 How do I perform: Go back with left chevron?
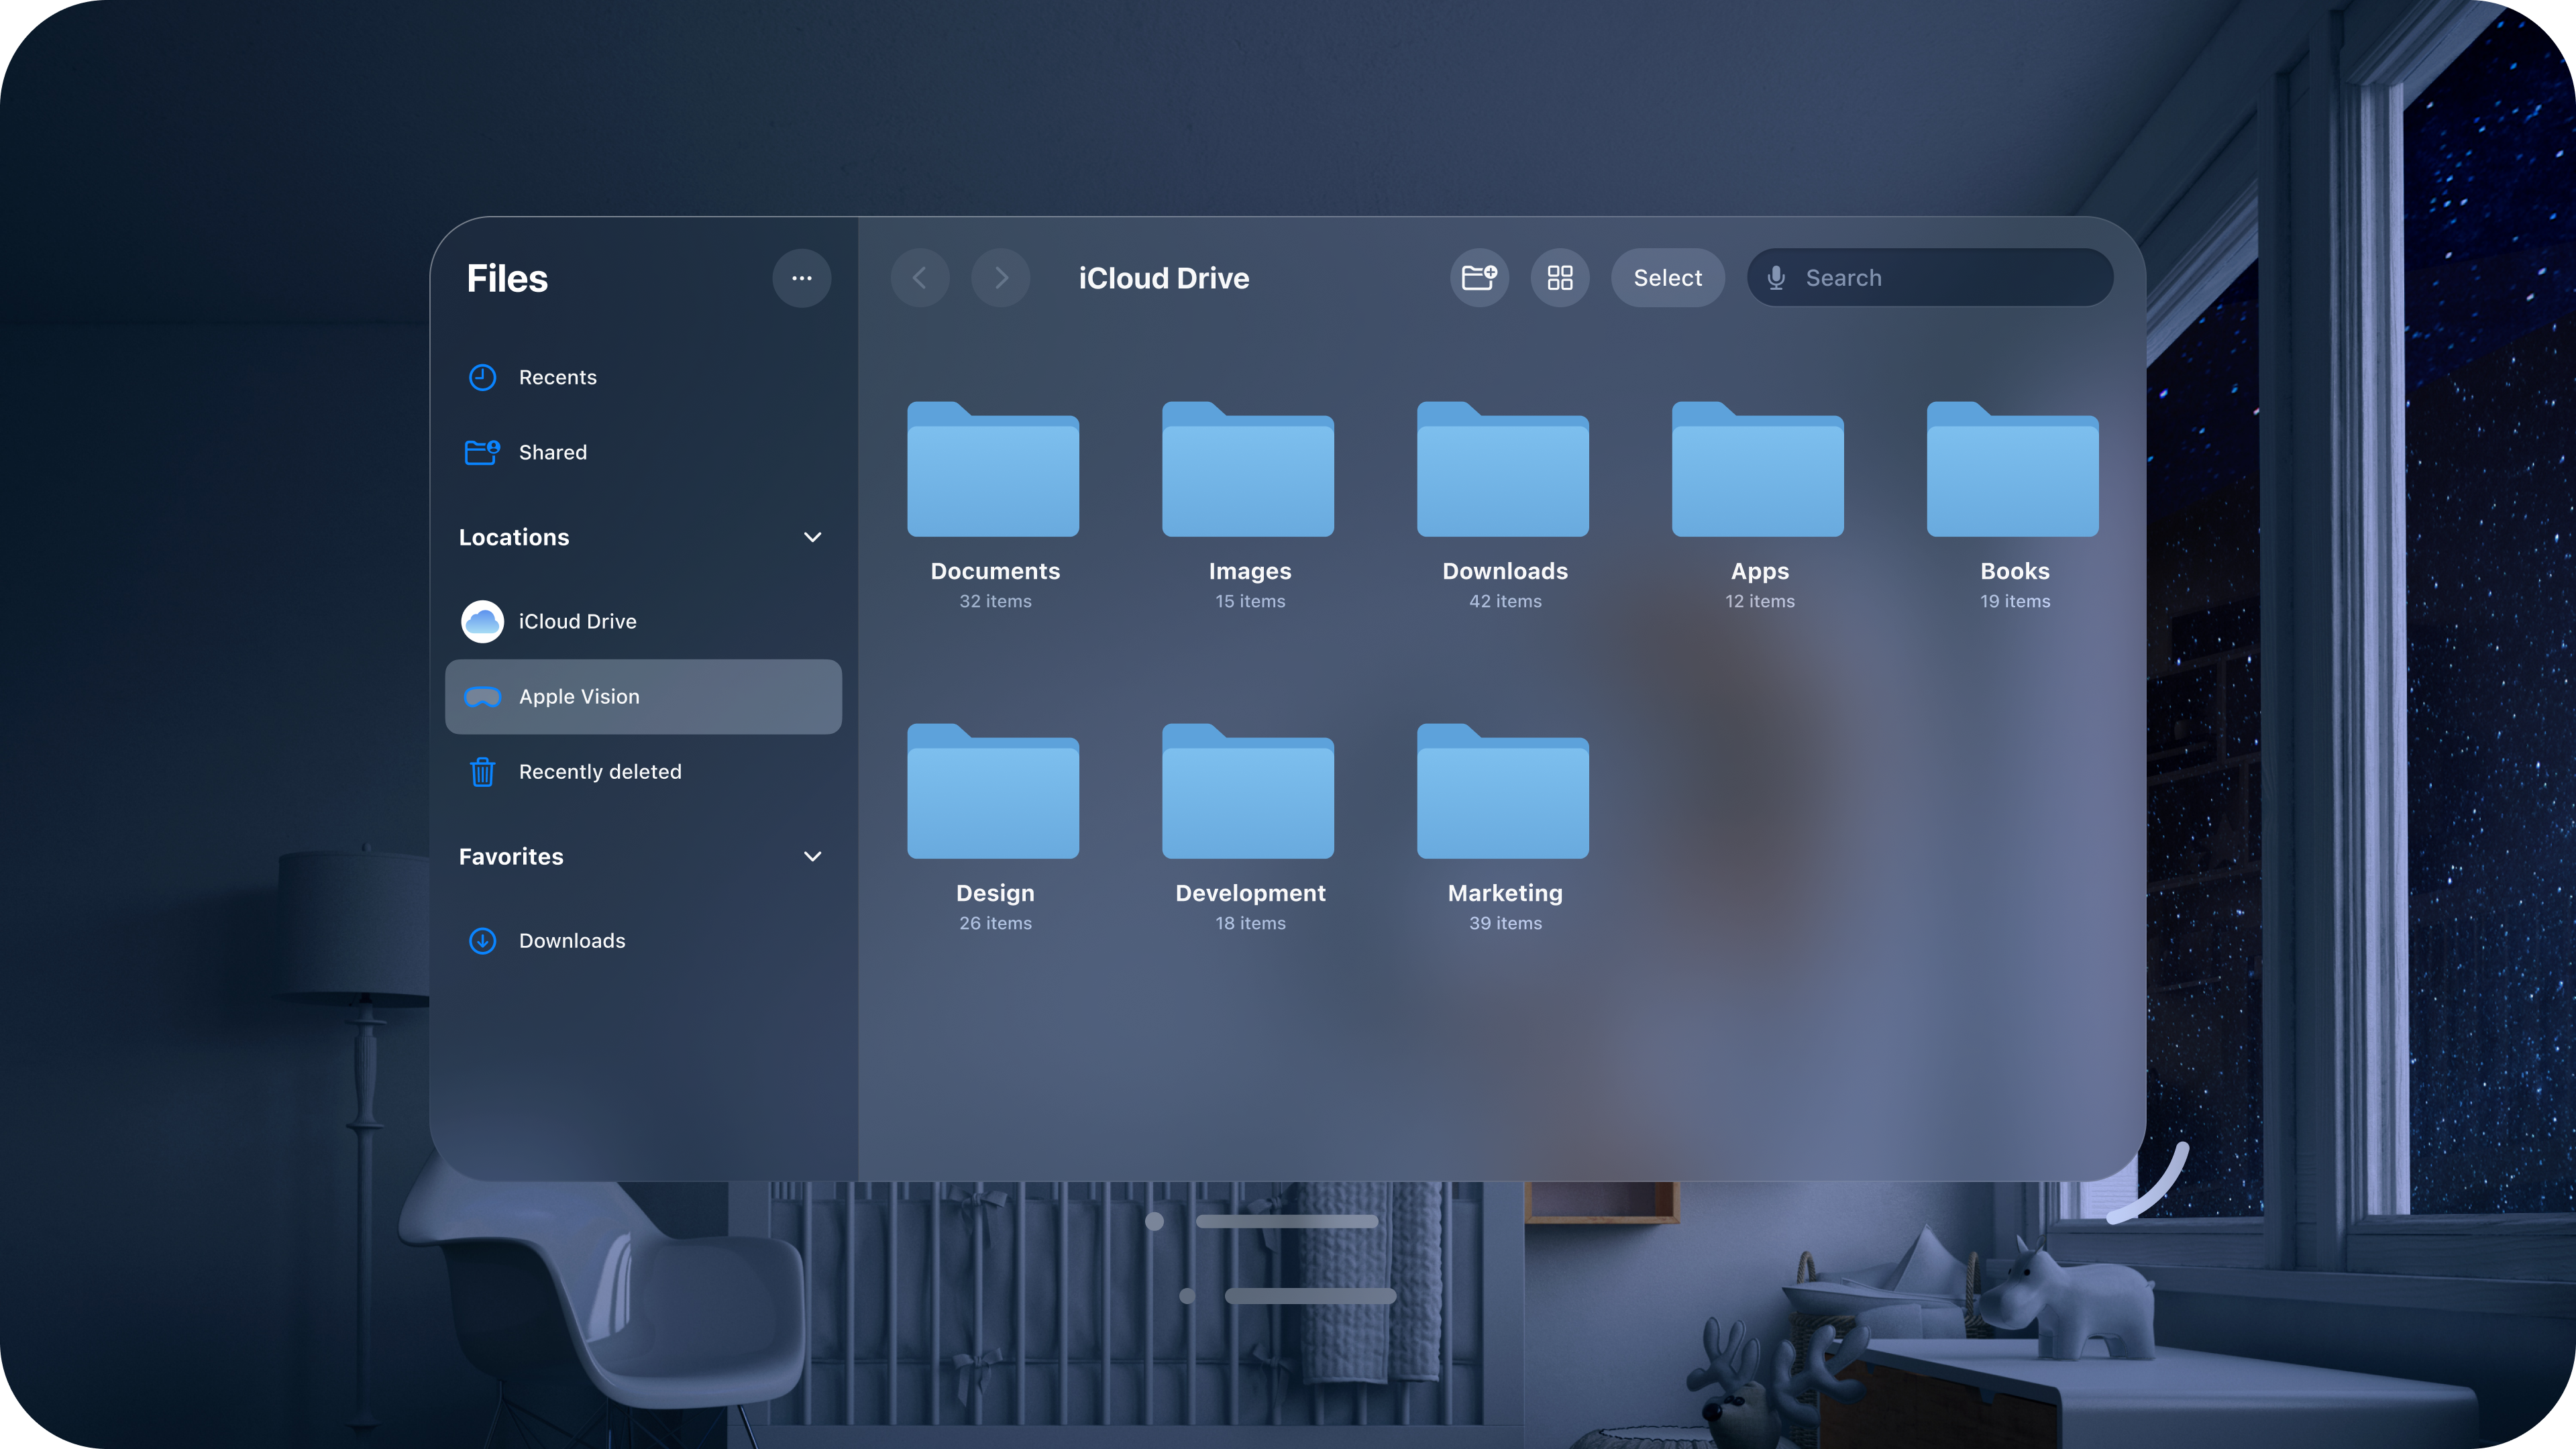[920, 278]
